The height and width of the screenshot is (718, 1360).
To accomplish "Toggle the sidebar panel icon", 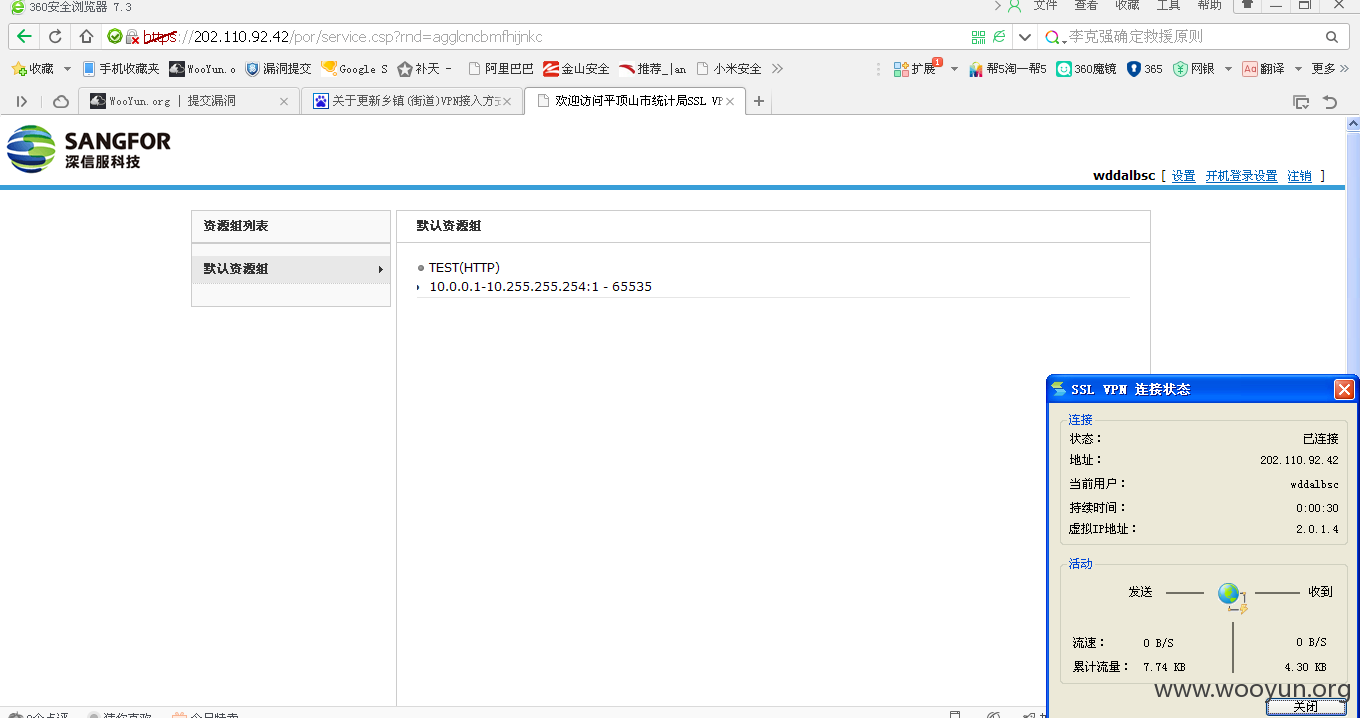I will pos(22,101).
